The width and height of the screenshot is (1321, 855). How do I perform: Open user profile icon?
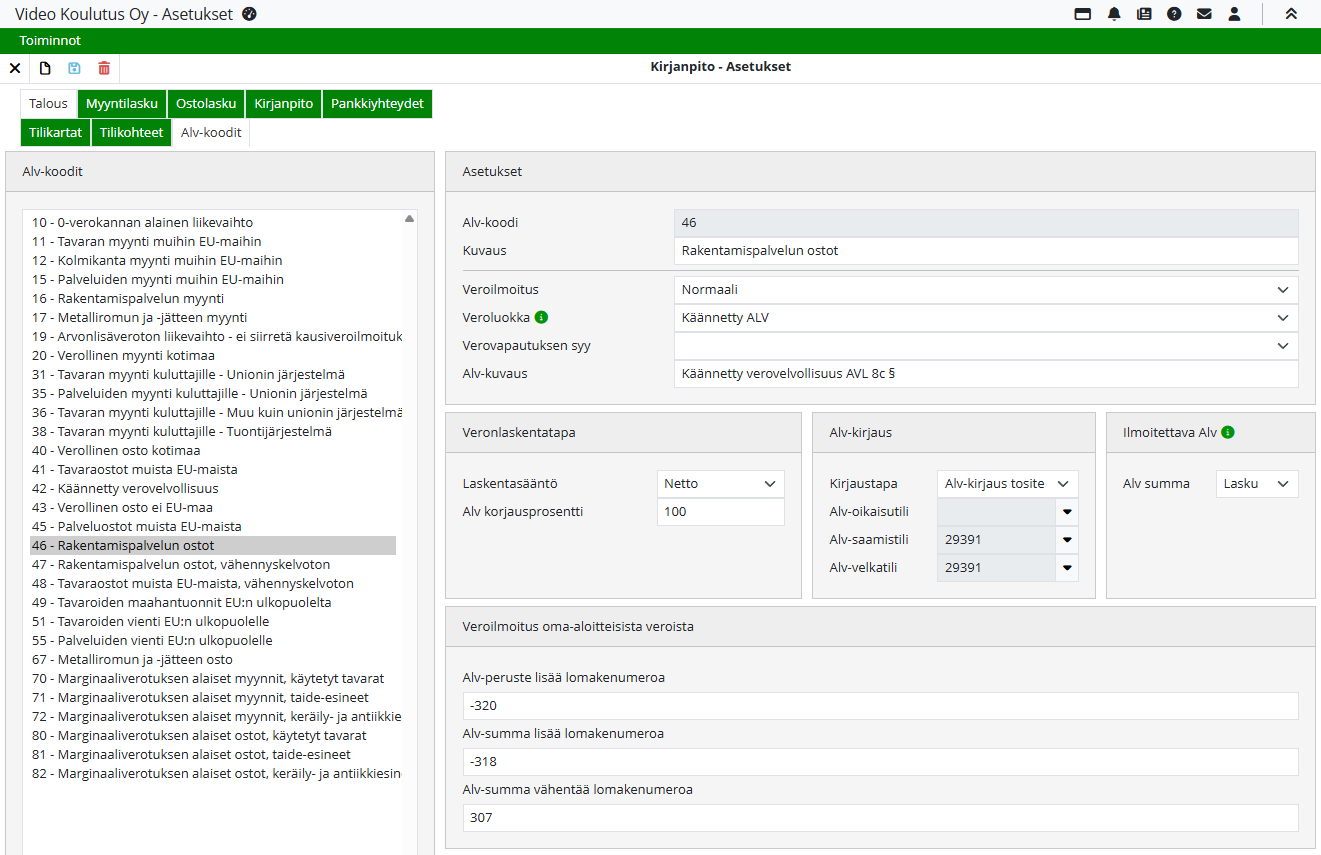(1234, 14)
